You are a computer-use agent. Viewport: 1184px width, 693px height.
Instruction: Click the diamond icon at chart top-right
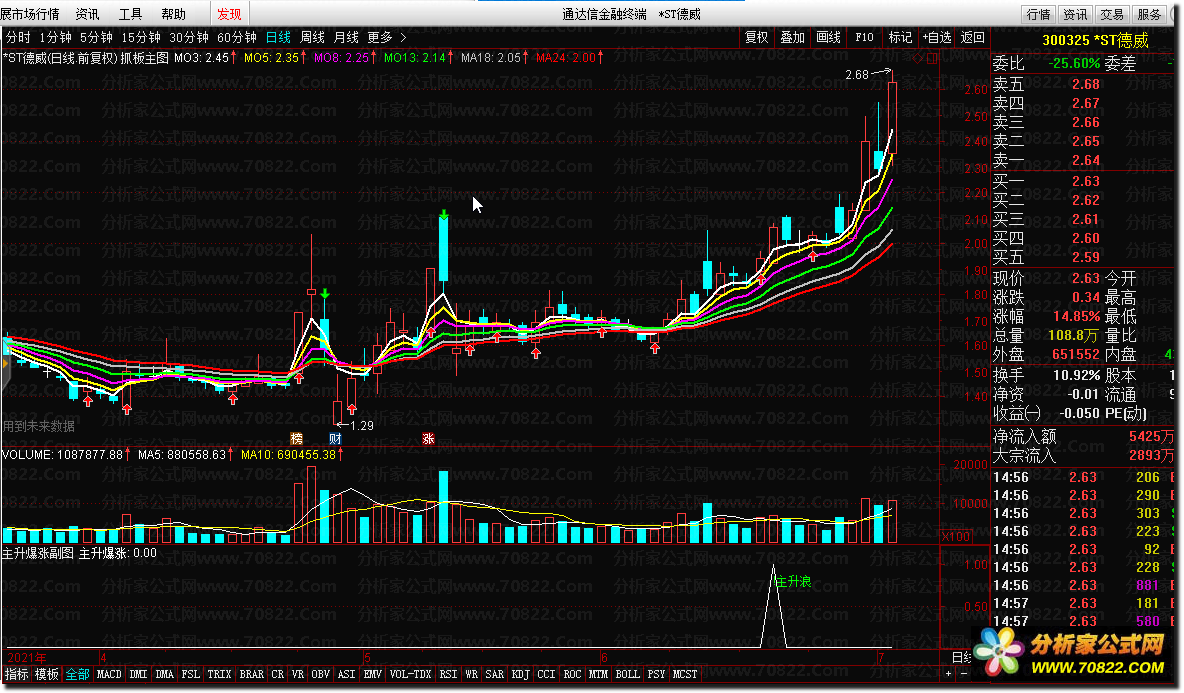(x=918, y=58)
